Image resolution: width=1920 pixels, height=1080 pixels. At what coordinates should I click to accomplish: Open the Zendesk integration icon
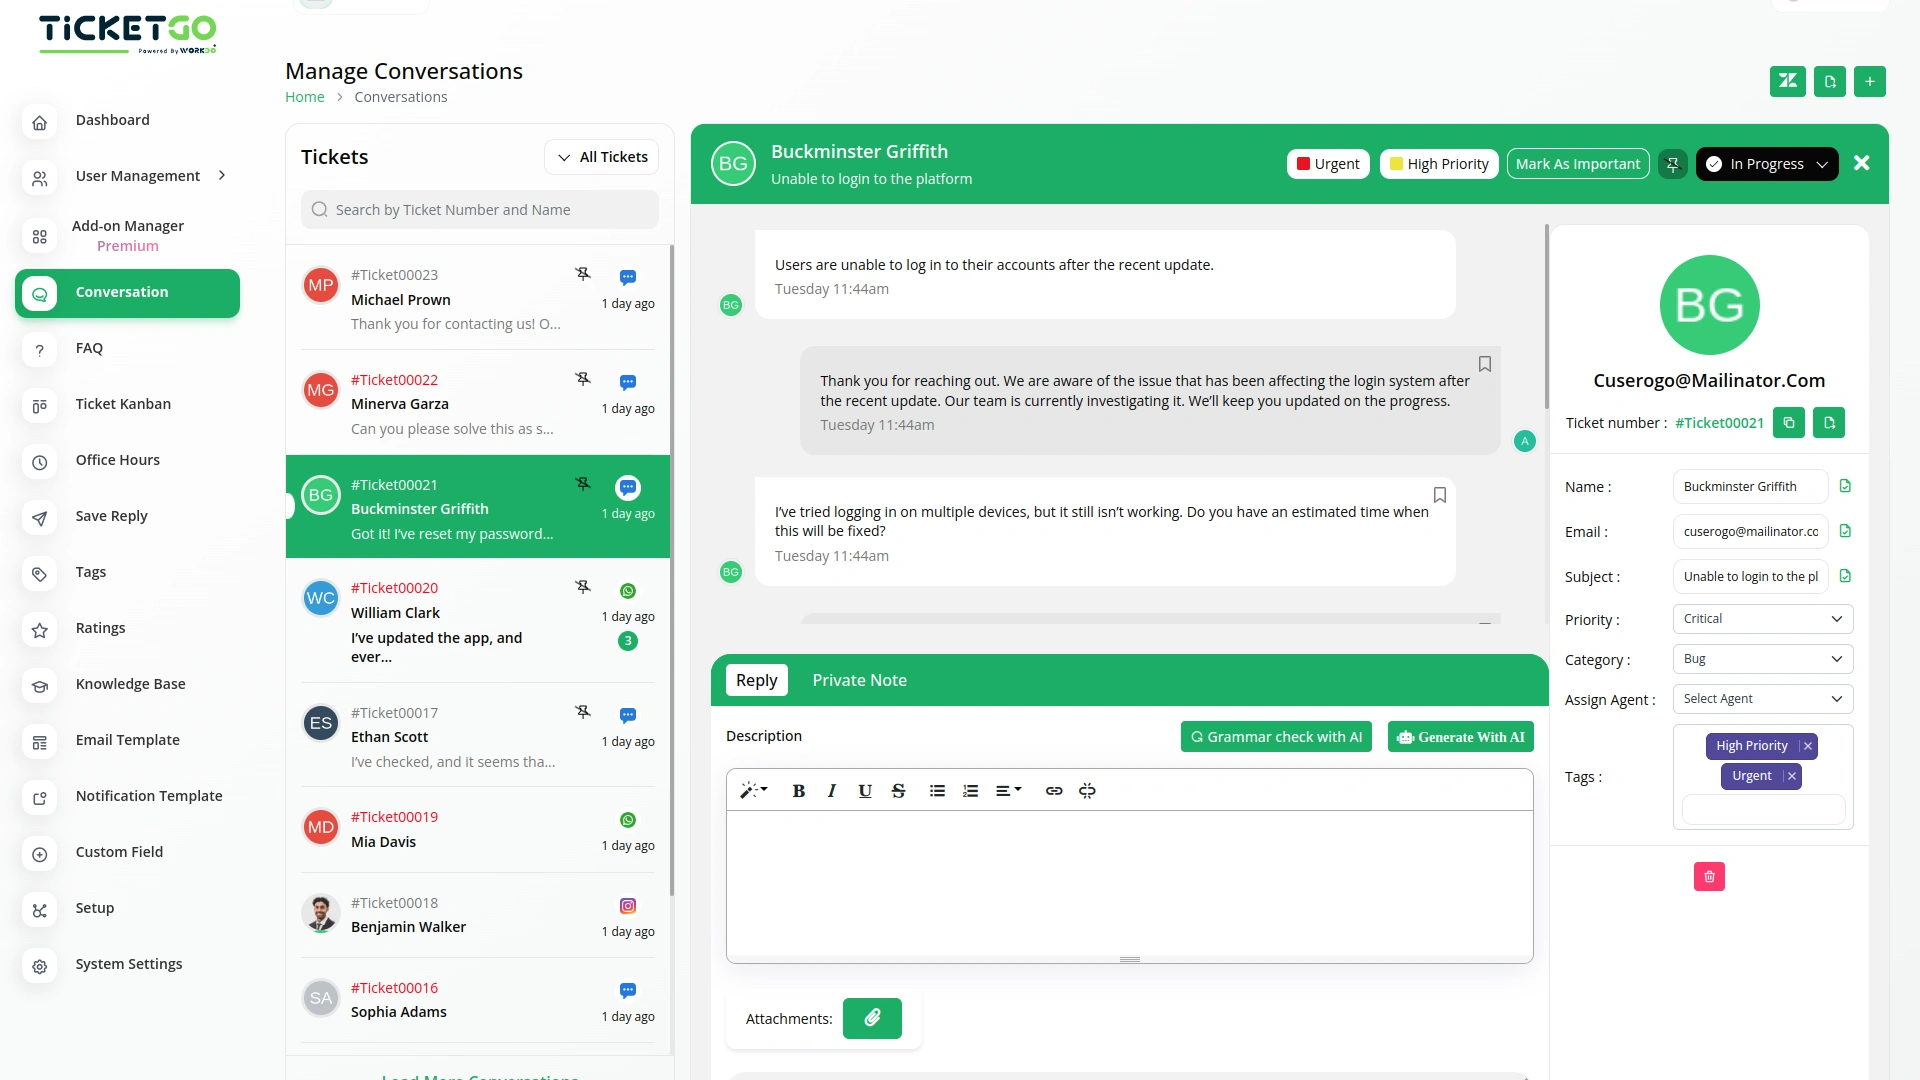pos(1788,81)
